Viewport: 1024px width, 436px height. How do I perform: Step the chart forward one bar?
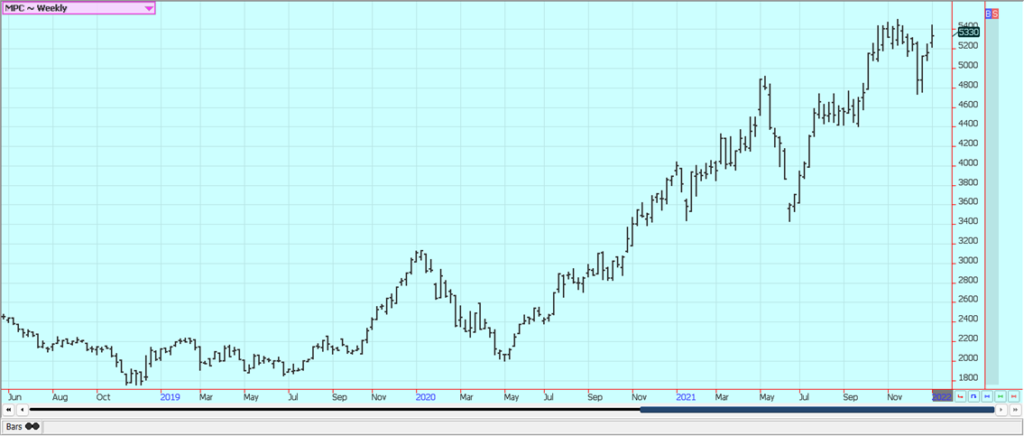[x=1001, y=410]
